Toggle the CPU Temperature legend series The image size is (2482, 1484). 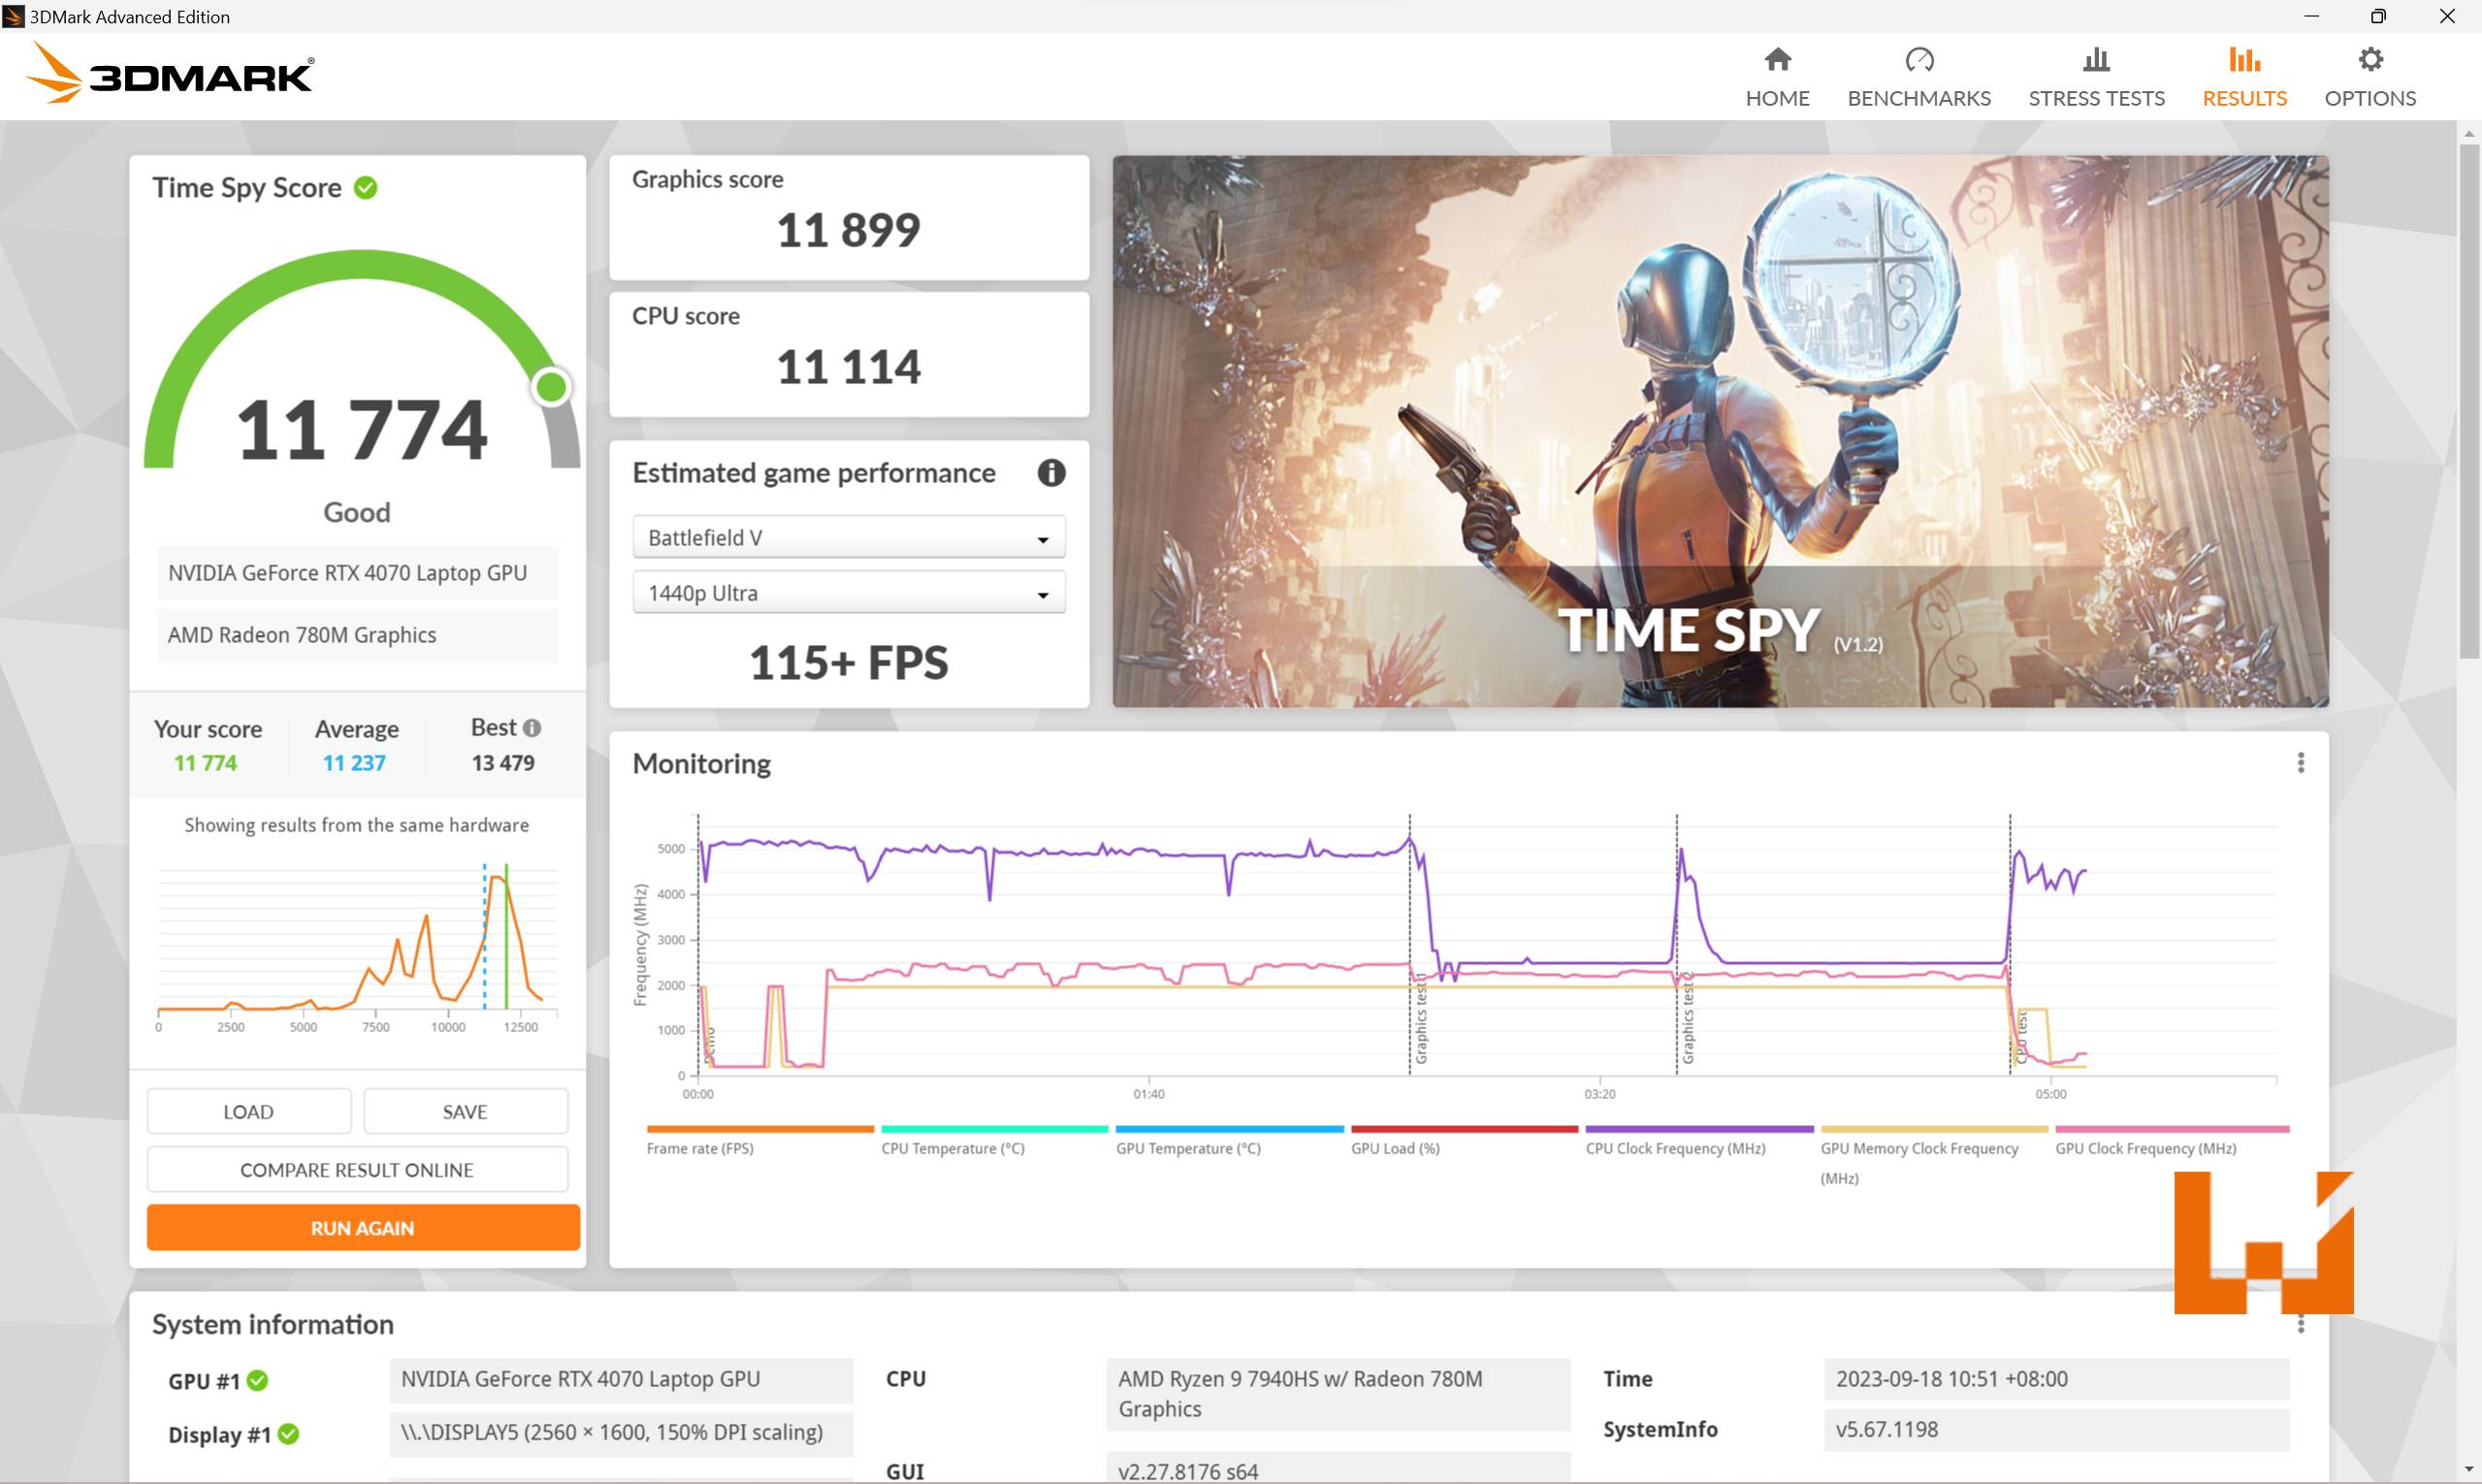994,1141
